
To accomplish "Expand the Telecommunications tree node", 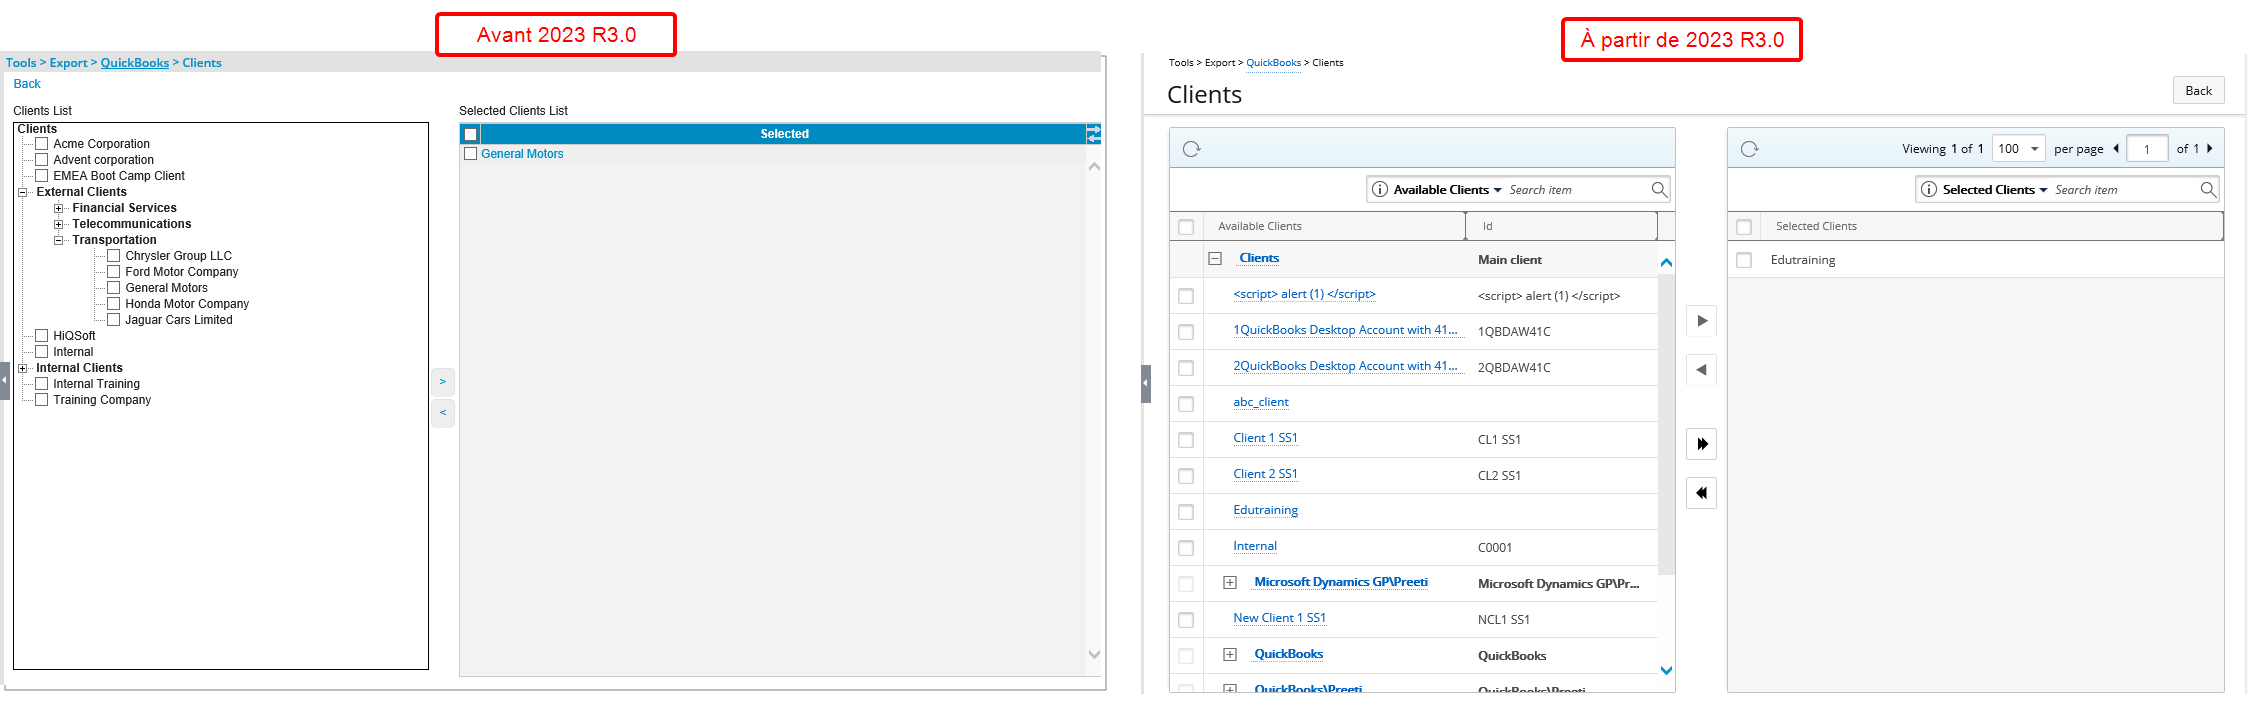I will click(x=58, y=224).
